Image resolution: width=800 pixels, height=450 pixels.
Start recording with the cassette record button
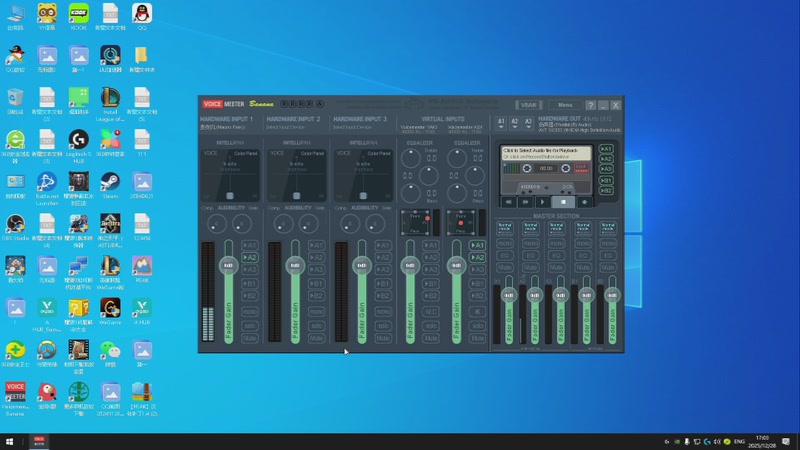585,202
